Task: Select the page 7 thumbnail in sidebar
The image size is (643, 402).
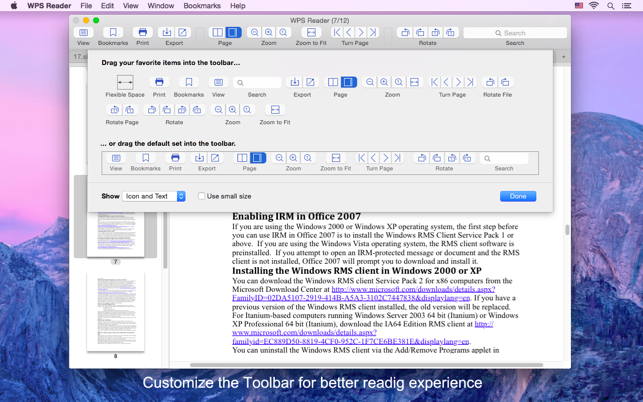Action: [115, 234]
